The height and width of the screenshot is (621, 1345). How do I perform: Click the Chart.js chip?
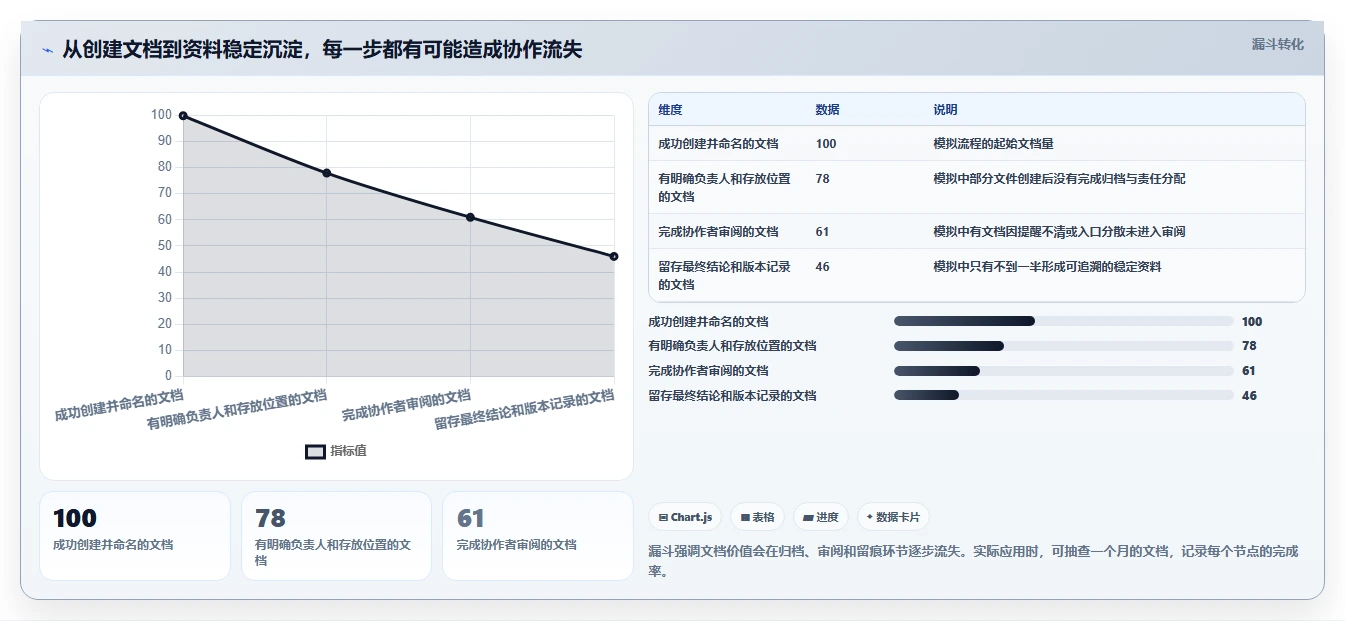(x=686, y=517)
